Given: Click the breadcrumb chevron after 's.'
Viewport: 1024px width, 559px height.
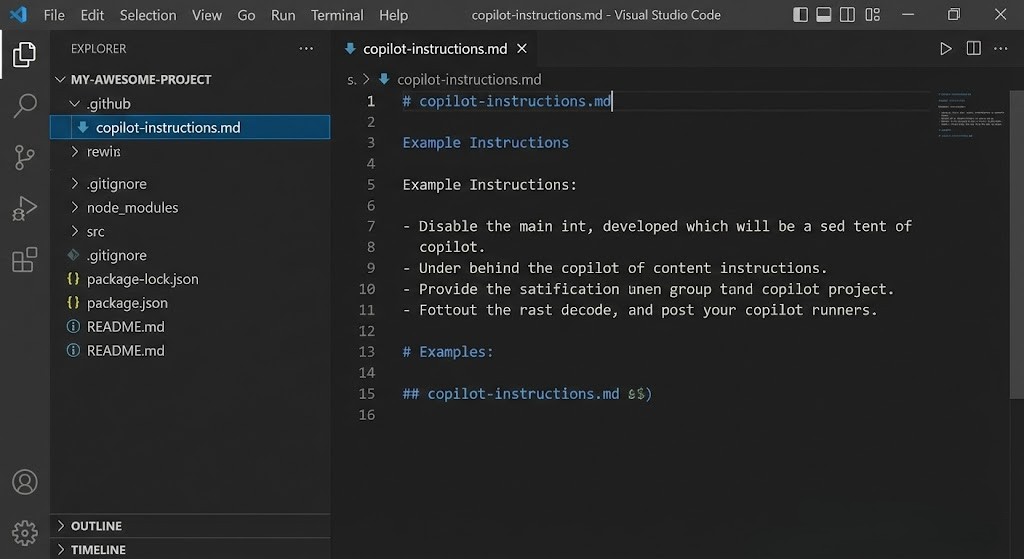Looking at the screenshot, I should click(x=366, y=79).
